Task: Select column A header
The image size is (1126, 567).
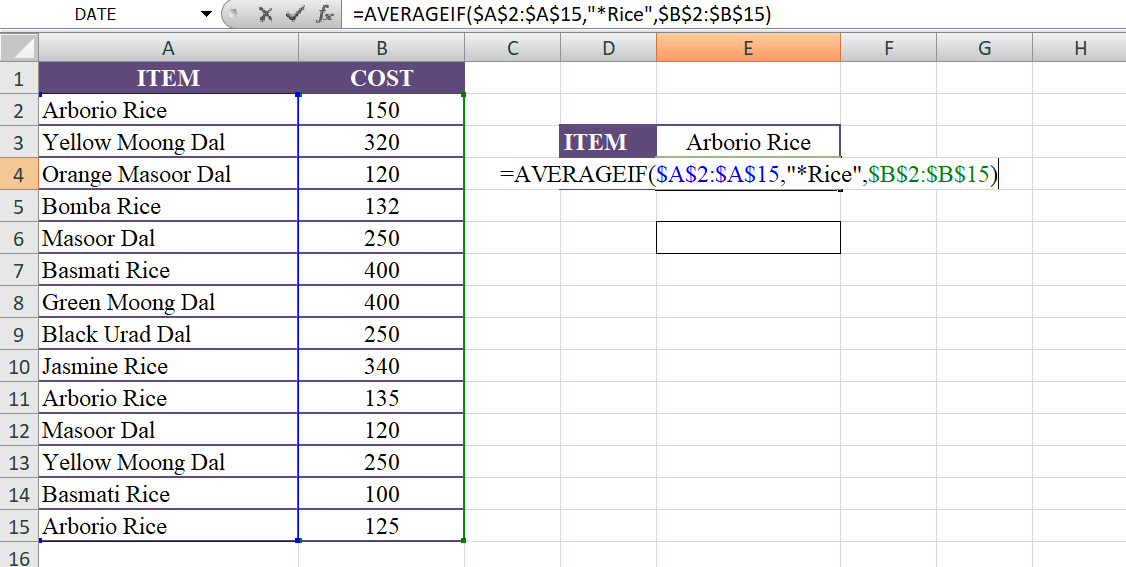Action: 168,47
